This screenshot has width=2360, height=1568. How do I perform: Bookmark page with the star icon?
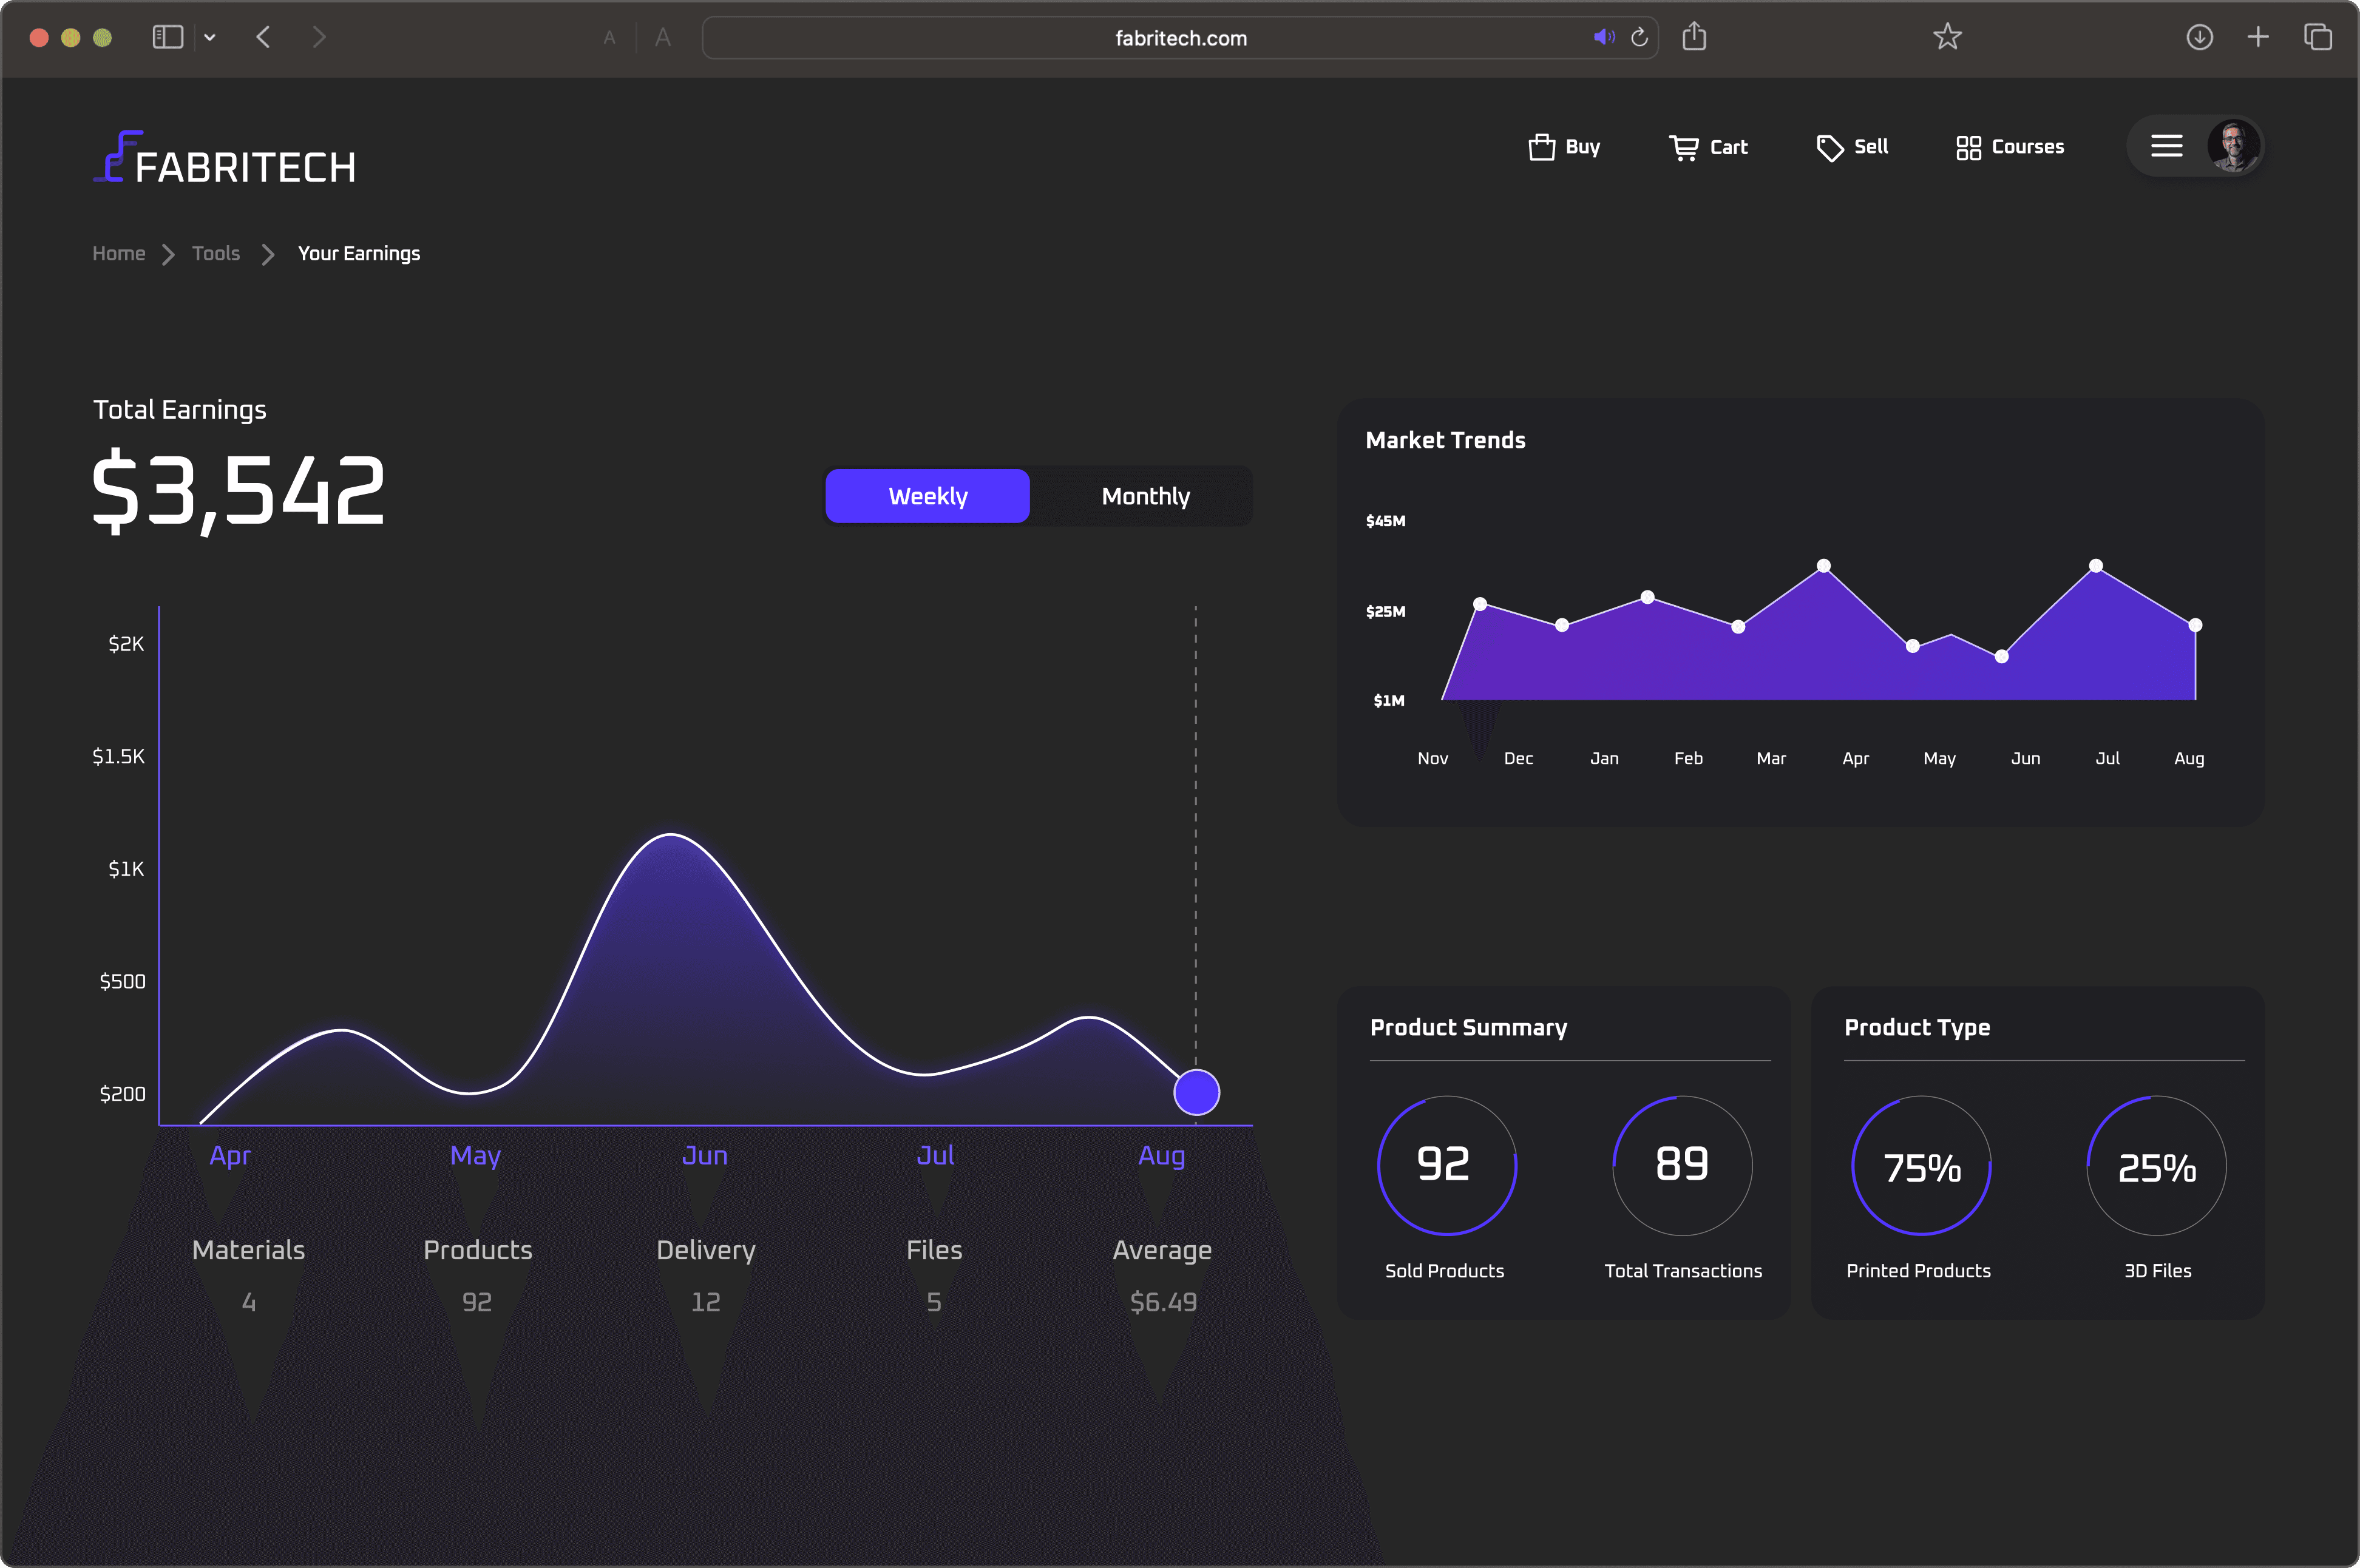[1947, 38]
